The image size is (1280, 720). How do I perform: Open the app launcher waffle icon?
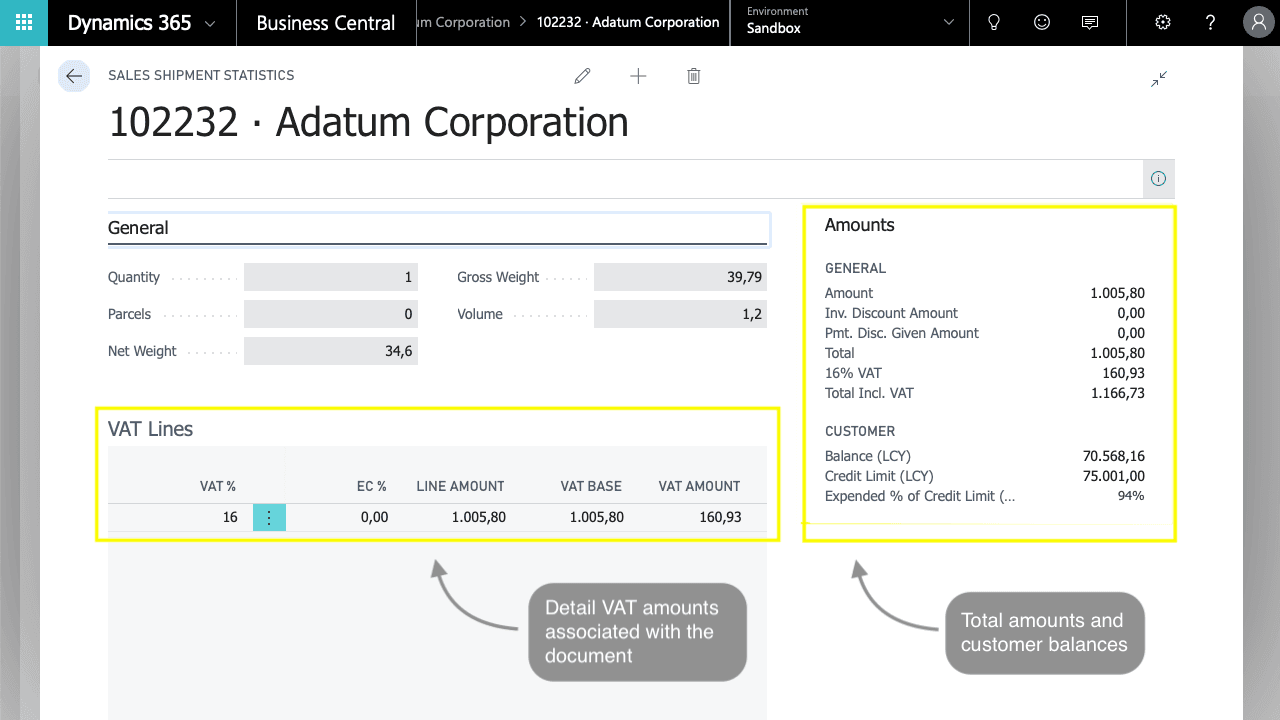[24, 23]
